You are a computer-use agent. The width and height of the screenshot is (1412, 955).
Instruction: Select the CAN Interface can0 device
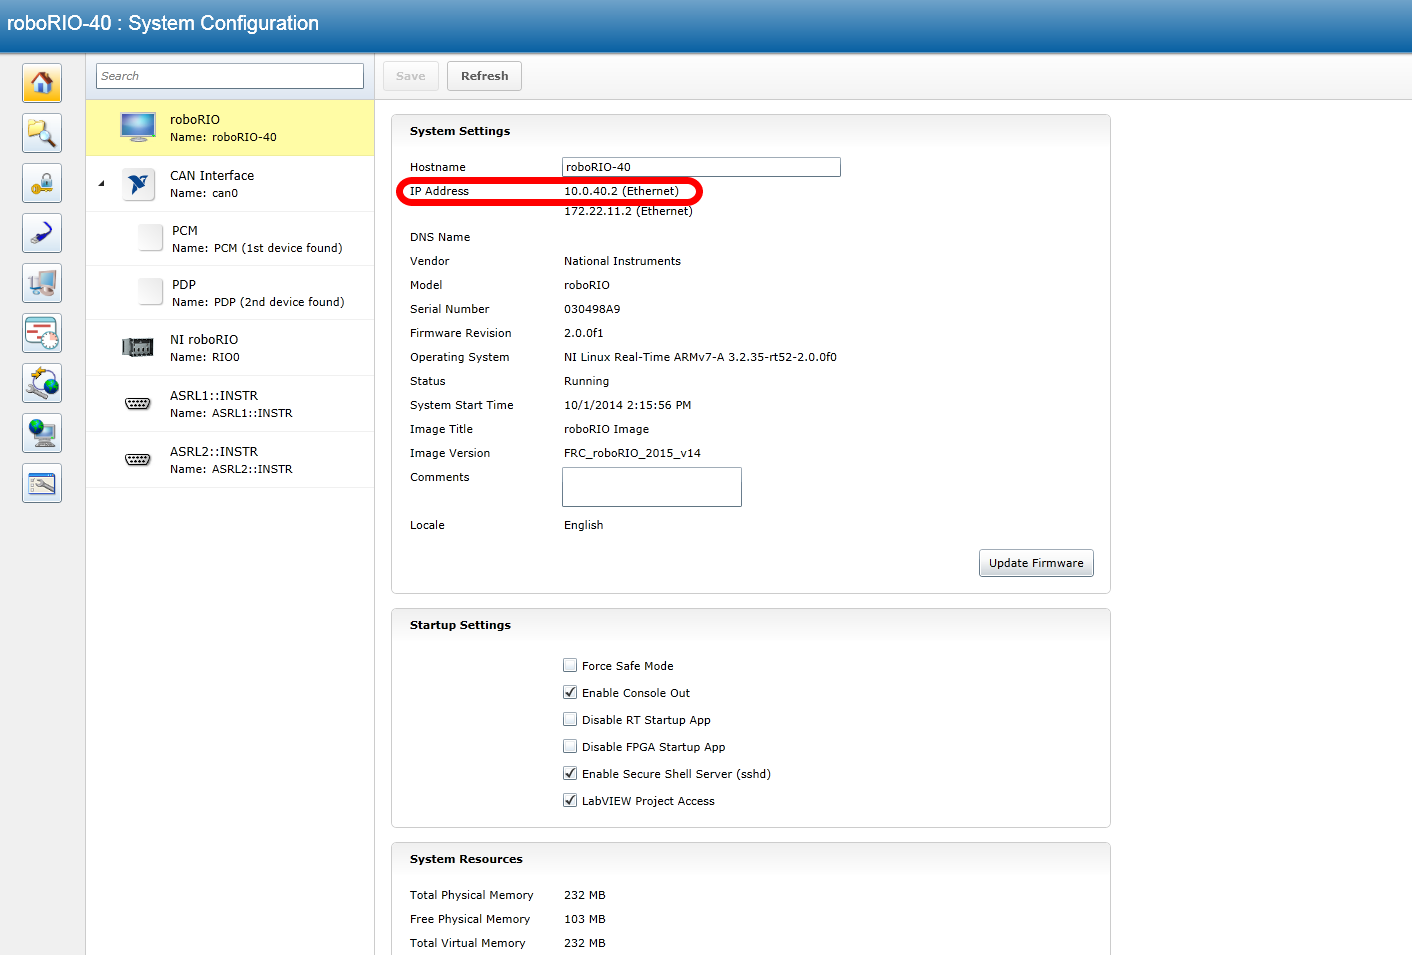[212, 184]
